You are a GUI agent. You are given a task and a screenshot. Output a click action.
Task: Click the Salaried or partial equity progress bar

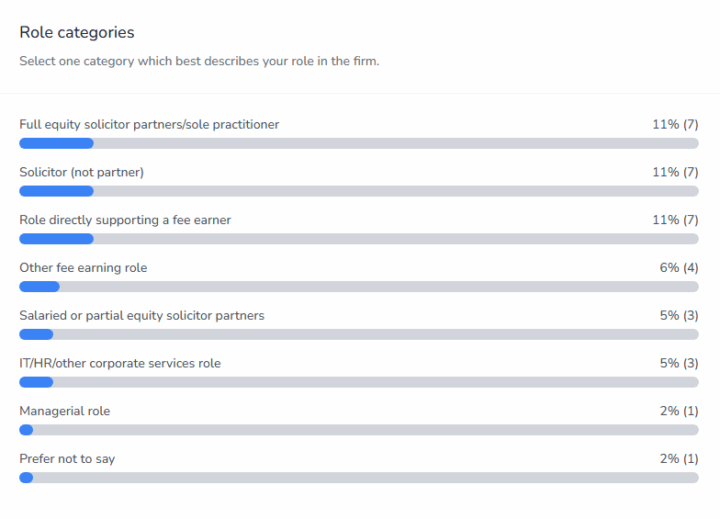(x=359, y=334)
